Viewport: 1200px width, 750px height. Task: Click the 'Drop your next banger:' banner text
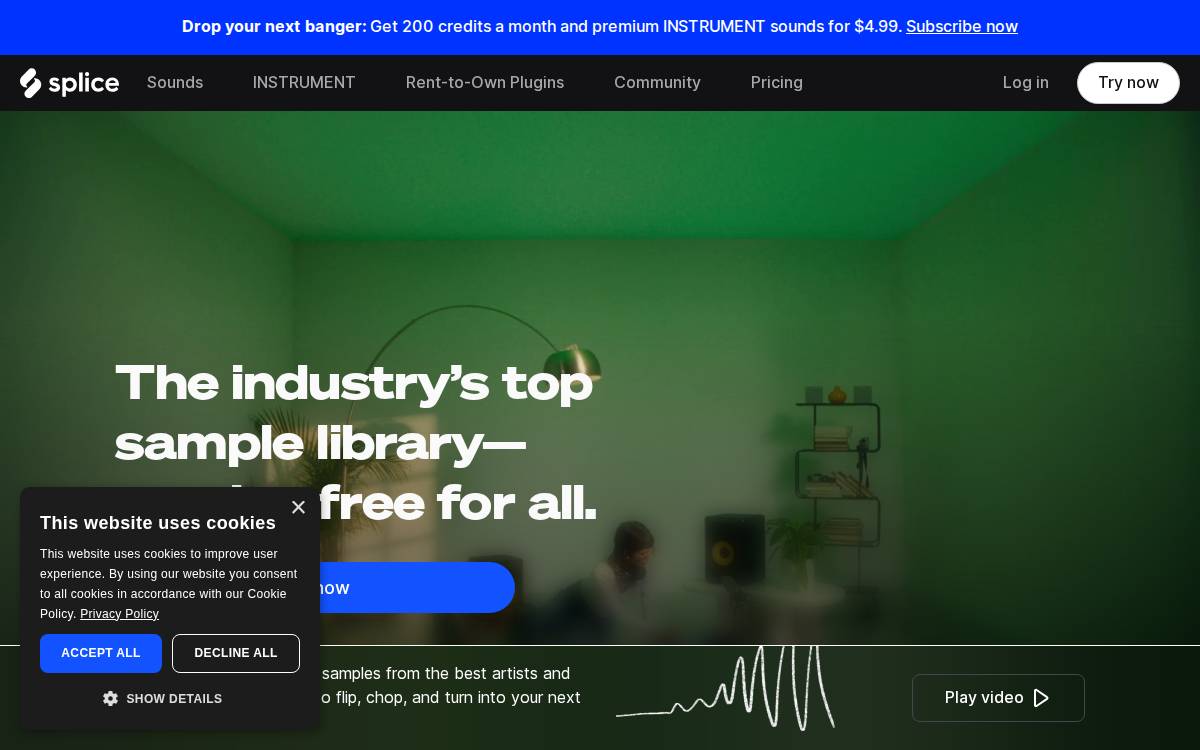[274, 27]
